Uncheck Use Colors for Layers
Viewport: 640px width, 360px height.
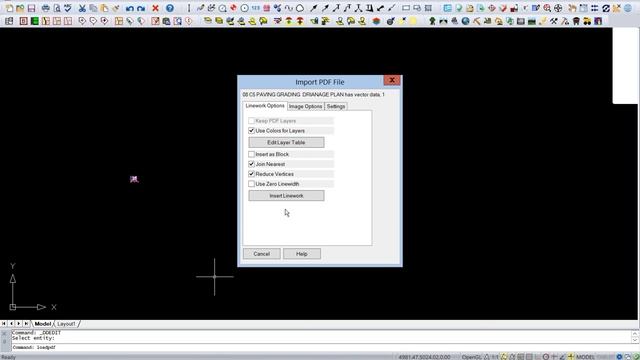pos(251,131)
